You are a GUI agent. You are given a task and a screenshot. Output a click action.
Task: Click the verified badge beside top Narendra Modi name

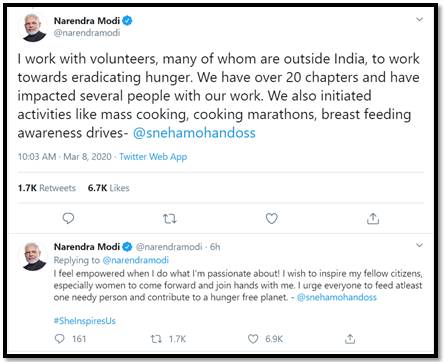[x=127, y=21]
